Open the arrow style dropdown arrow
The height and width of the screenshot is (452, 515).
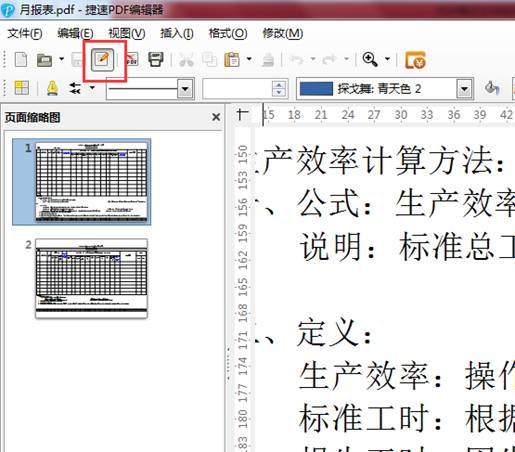coord(92,88)
